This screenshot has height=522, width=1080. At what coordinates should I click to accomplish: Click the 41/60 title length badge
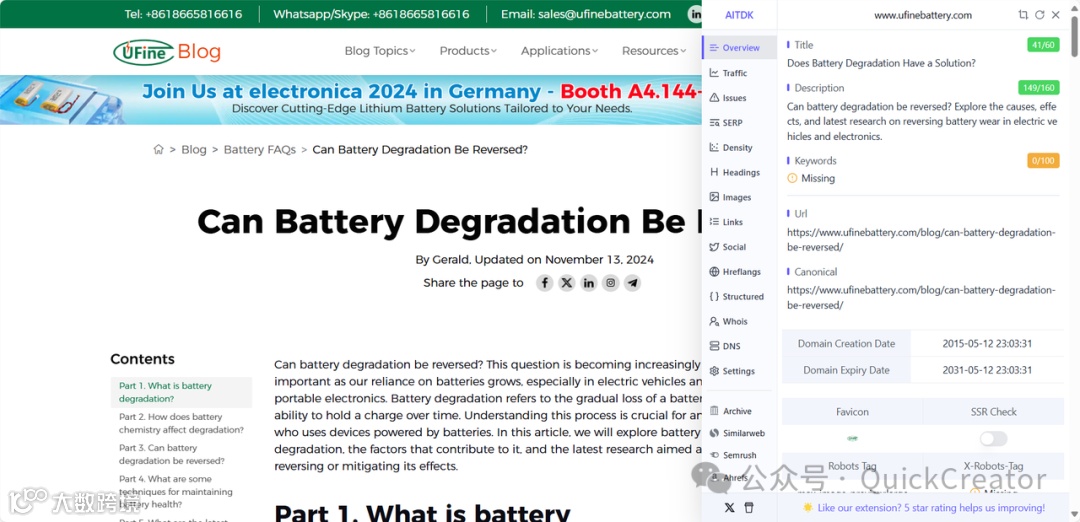(1041, 45)
